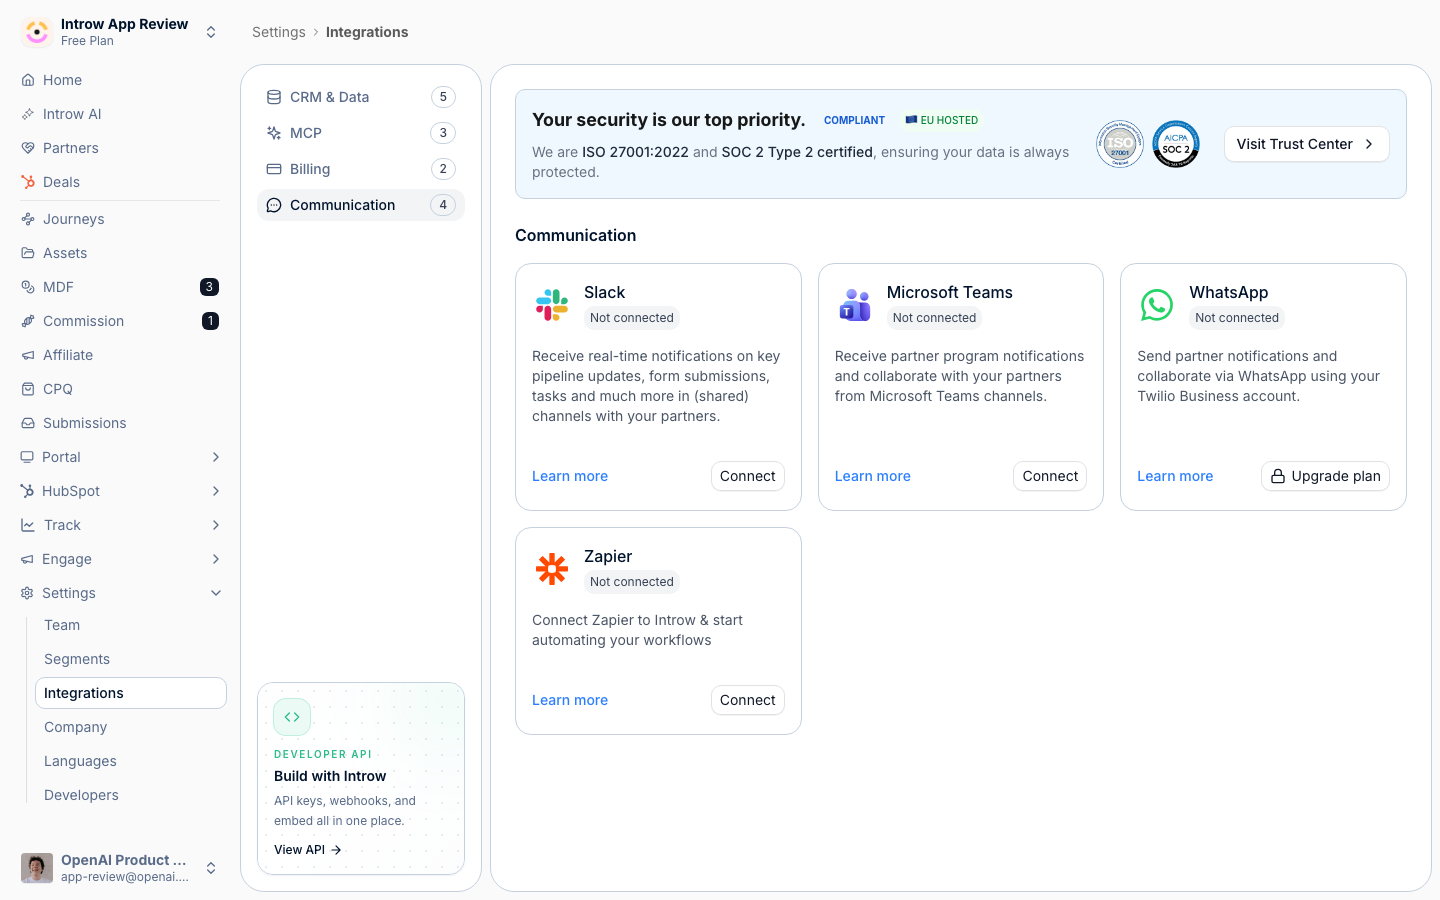Screen dimensions: 1440x900
Task: Connect the Slack integration
Action: pyautogui.click(x=748, y=476)
